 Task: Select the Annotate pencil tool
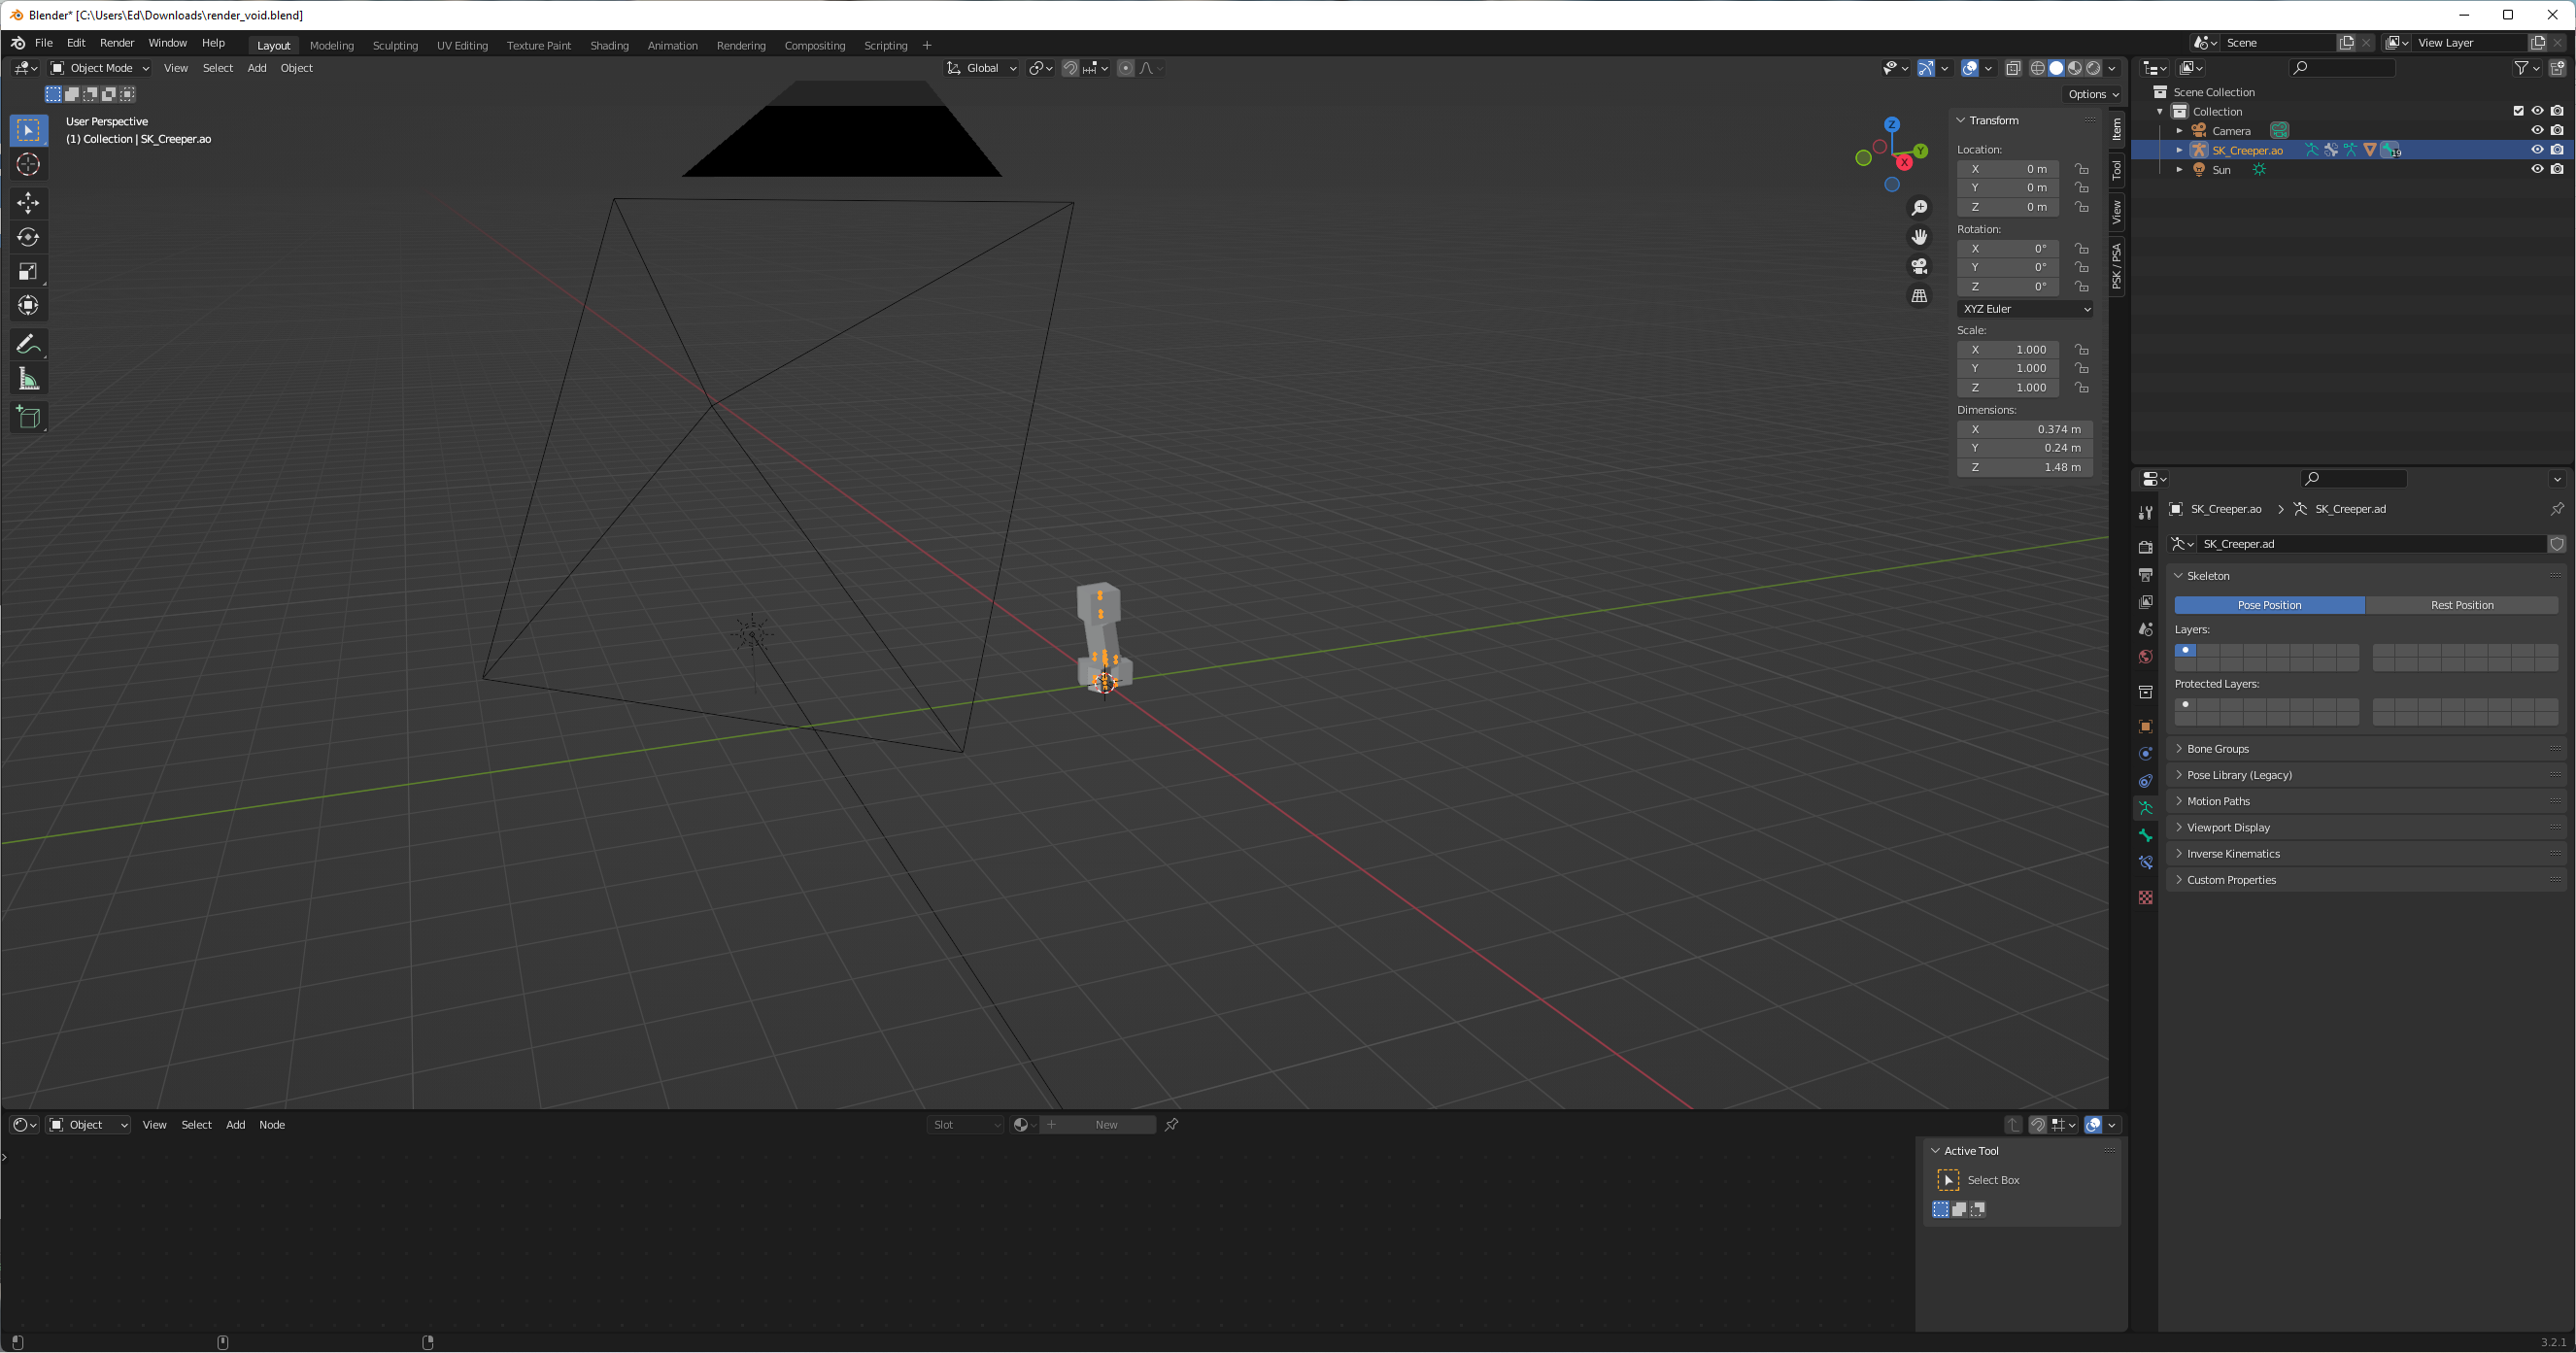tap(28, 345)
